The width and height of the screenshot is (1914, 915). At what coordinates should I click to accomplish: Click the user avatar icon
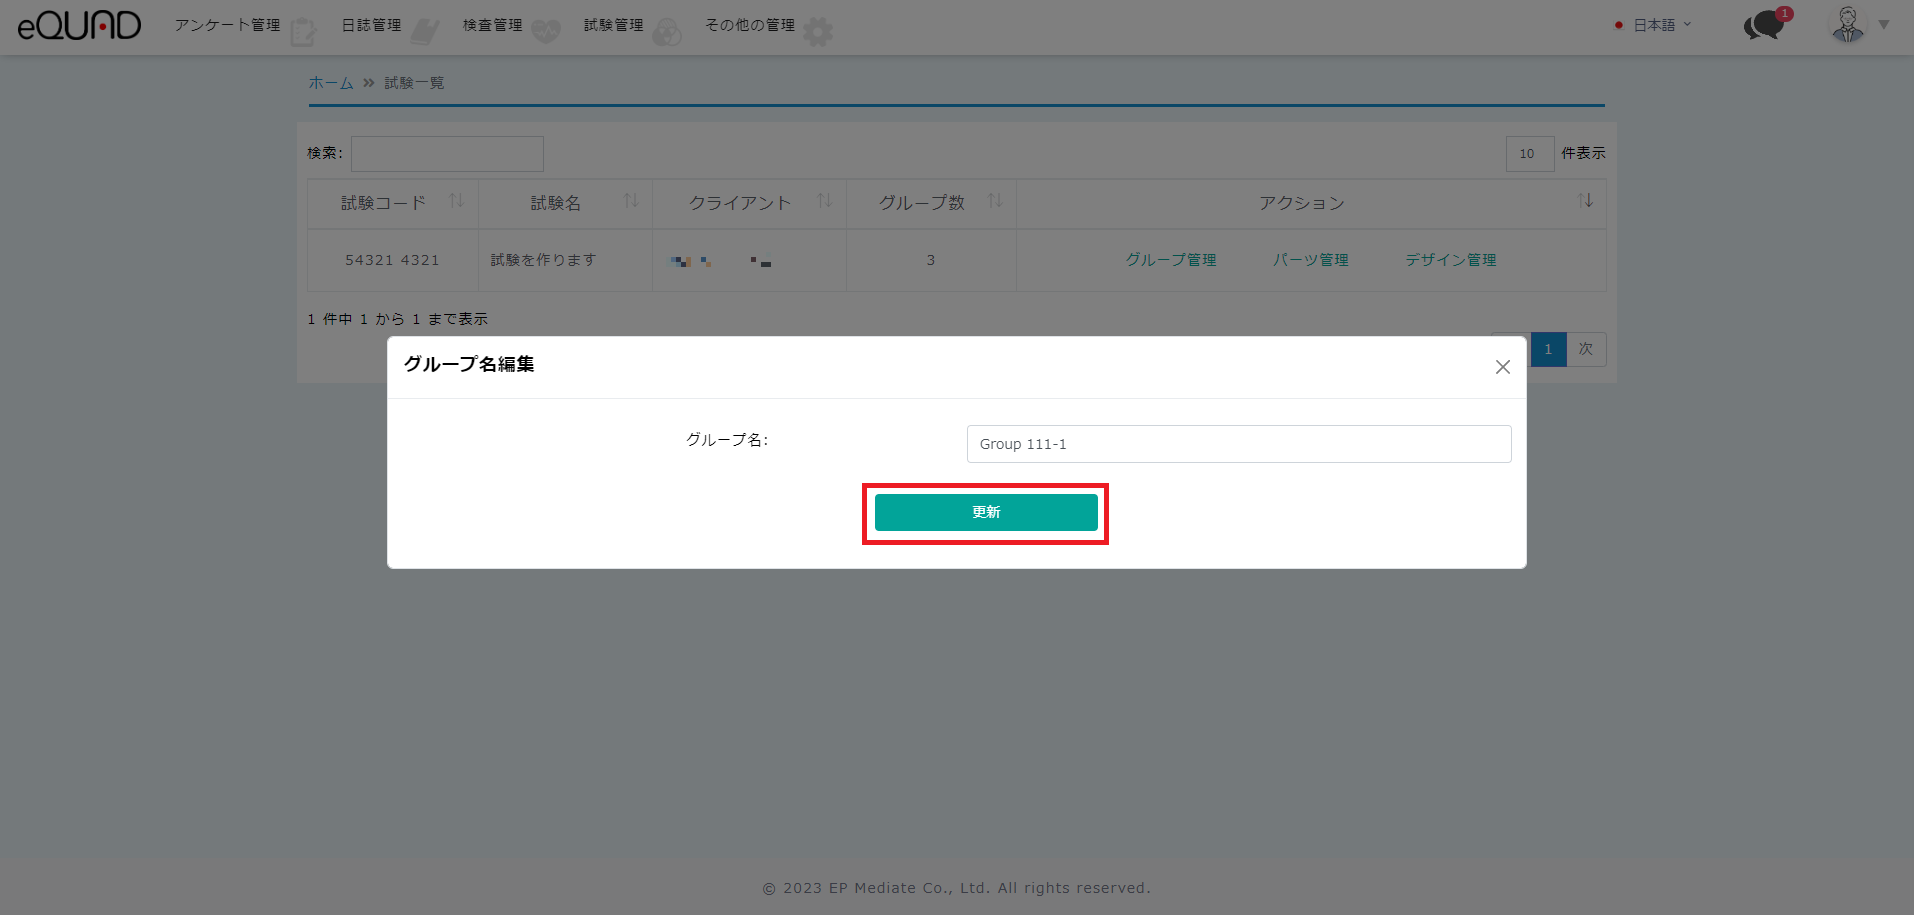coord(1847,25)
